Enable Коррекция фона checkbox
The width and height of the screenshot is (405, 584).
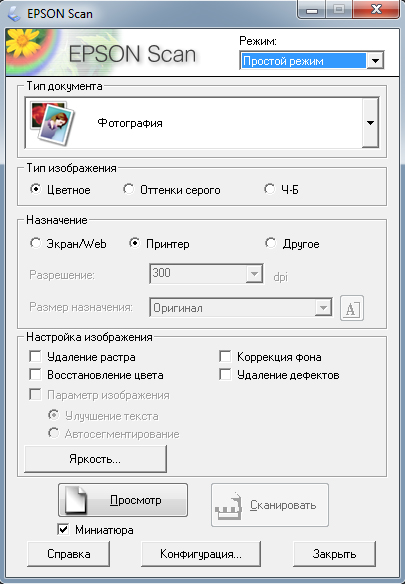(225, 356)
